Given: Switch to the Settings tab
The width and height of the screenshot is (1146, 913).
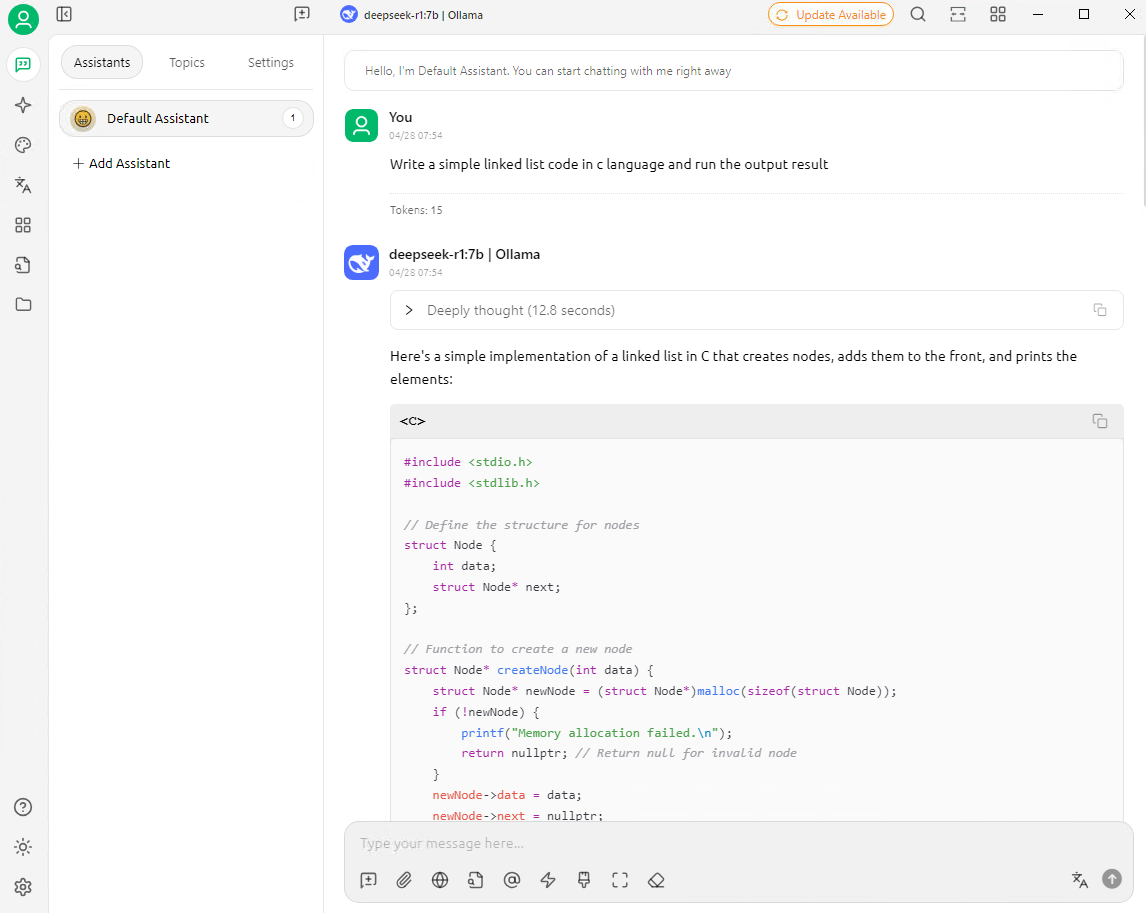Looking at the screenshot, I should click(271, 63).
